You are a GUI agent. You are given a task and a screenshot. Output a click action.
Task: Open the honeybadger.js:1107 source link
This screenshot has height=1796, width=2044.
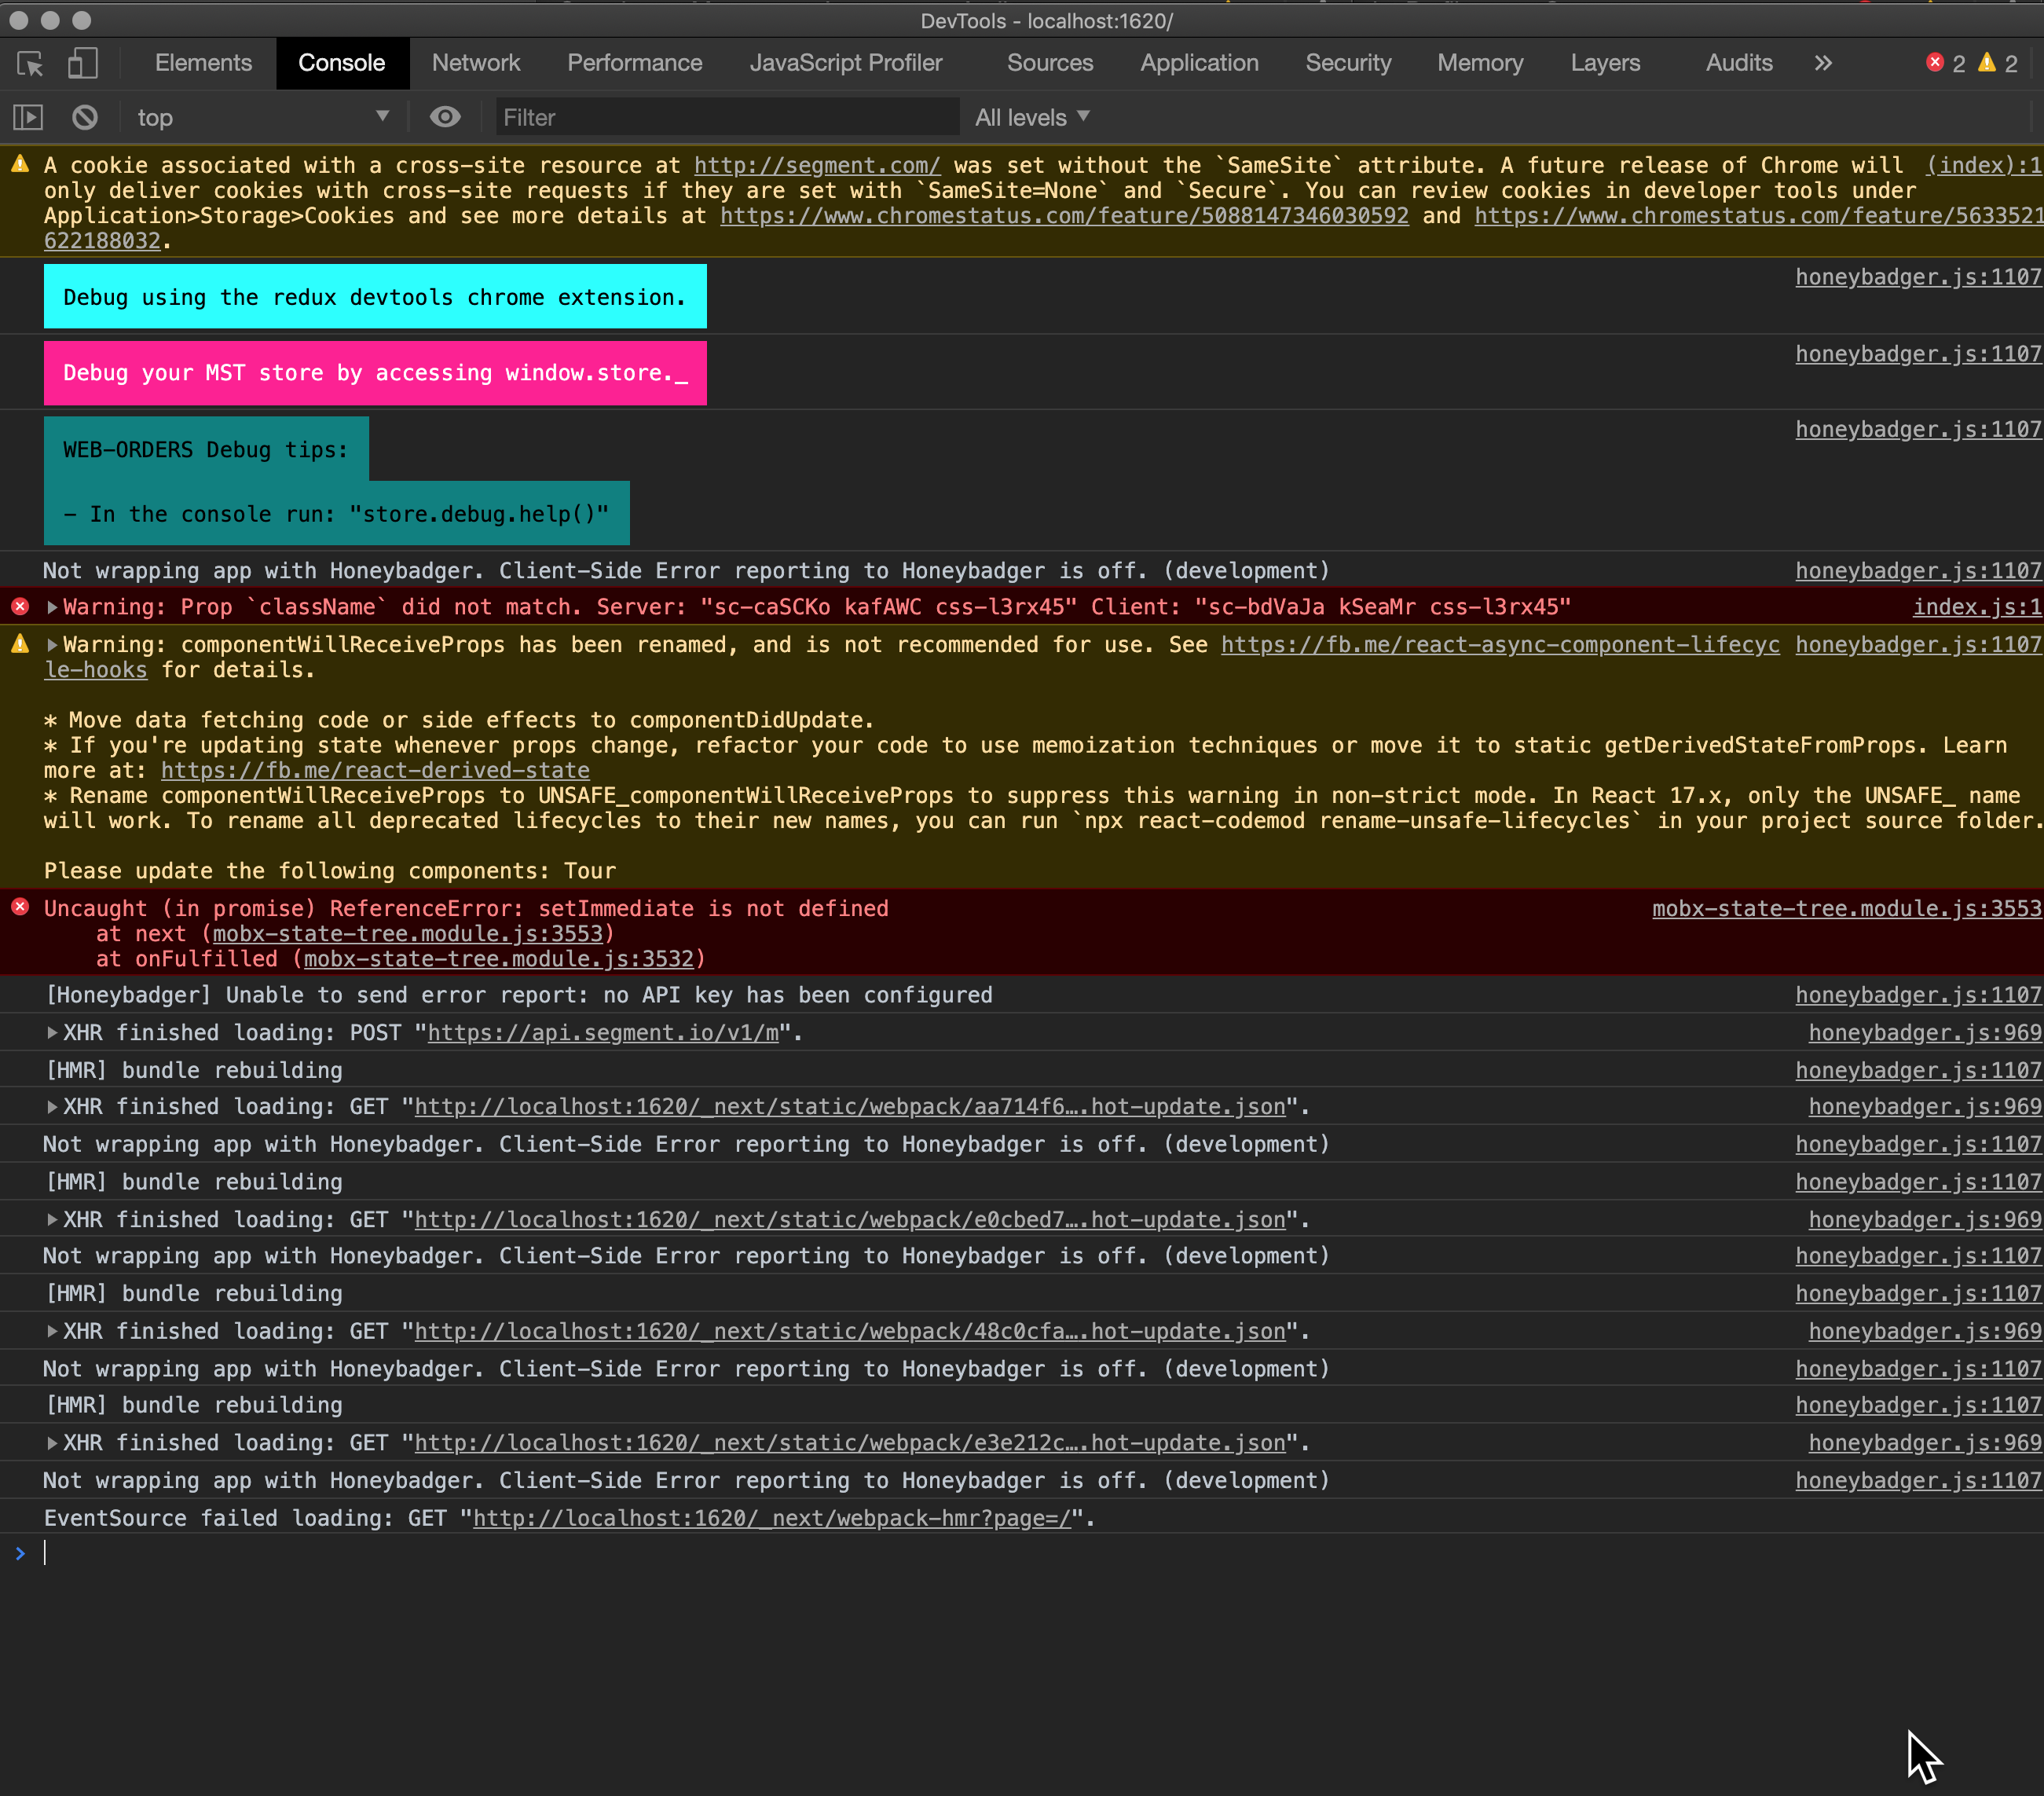coord(1916,277)
